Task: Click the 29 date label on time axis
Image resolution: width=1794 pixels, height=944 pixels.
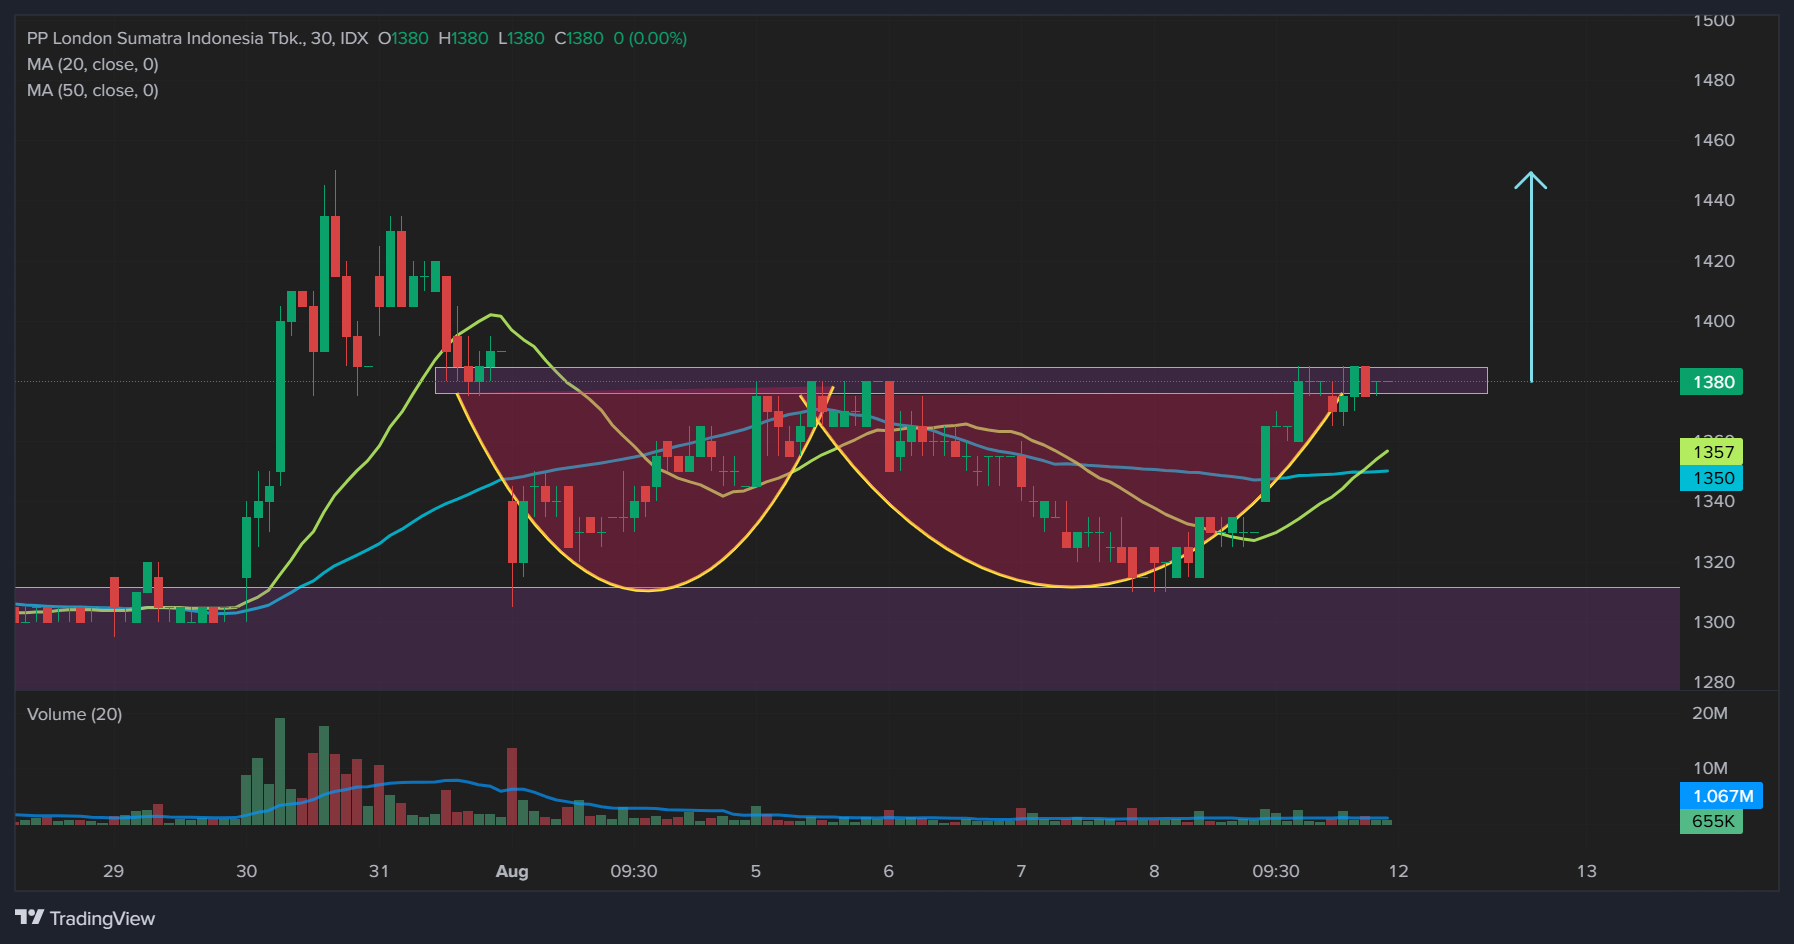Action: tap(114, 871)
